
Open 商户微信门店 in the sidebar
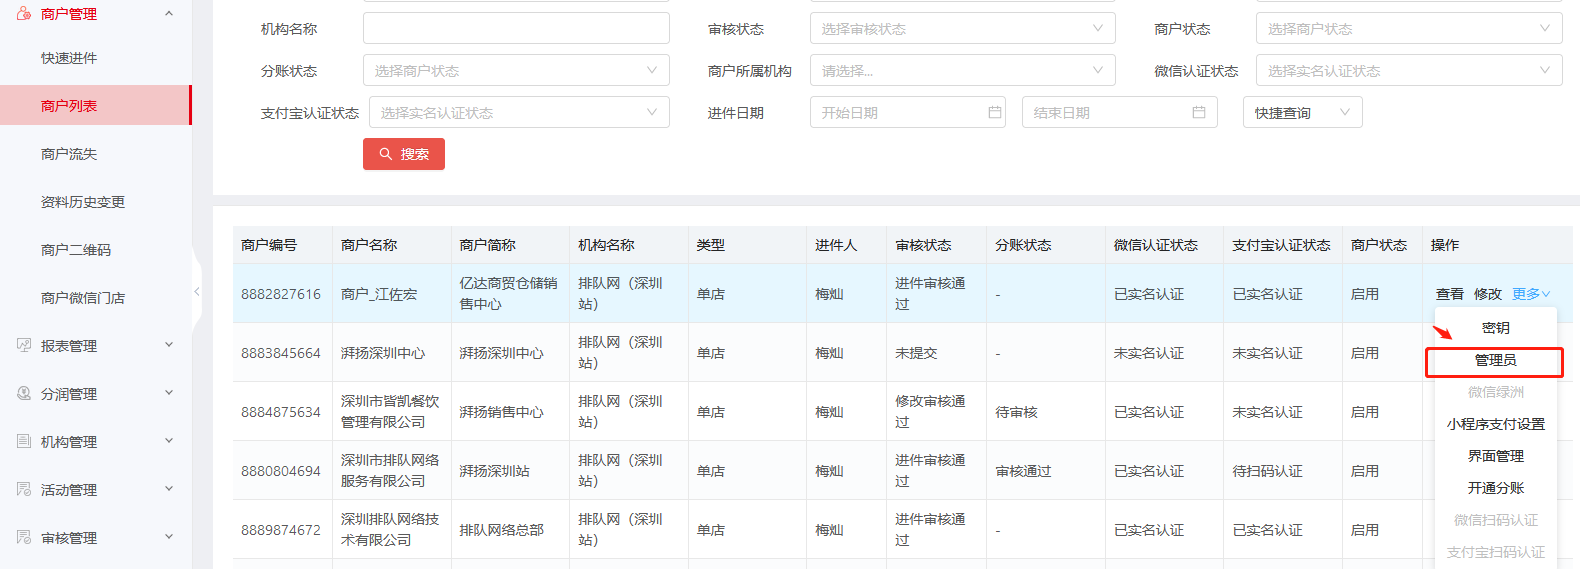(83, 298)
